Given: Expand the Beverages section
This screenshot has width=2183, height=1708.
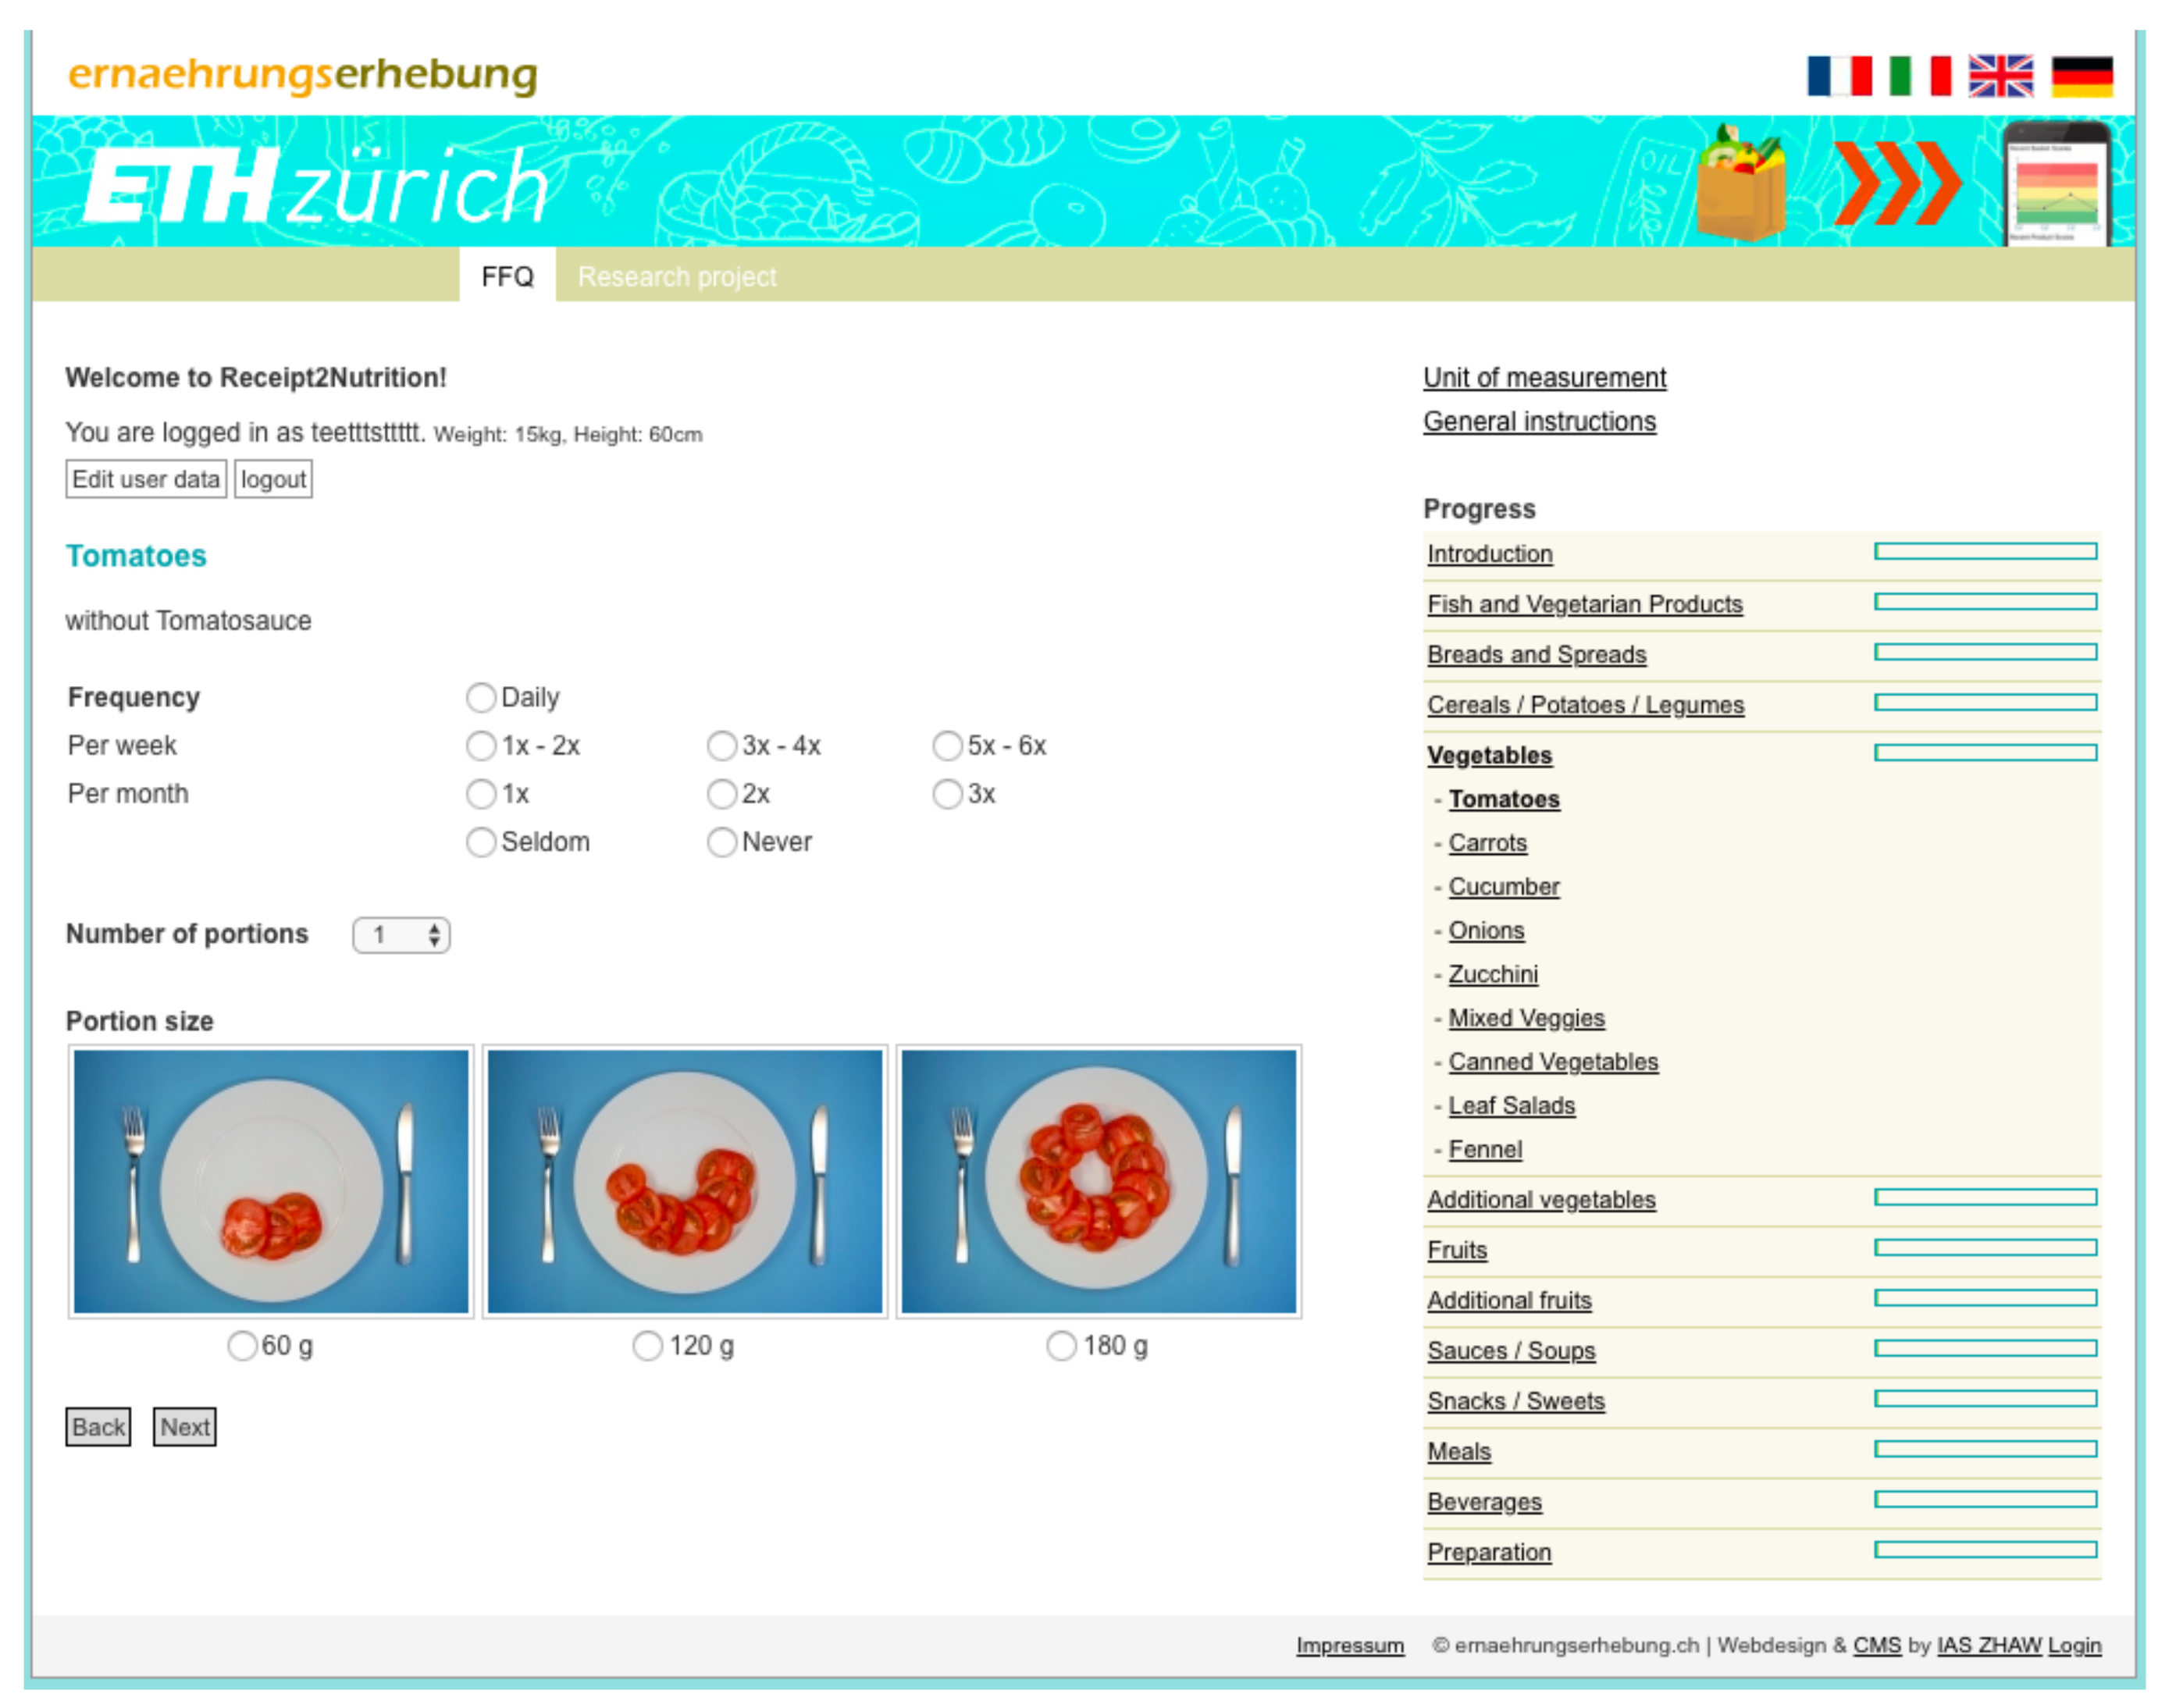Looking at the screenshot, I should click(x=1484, y=1502).
